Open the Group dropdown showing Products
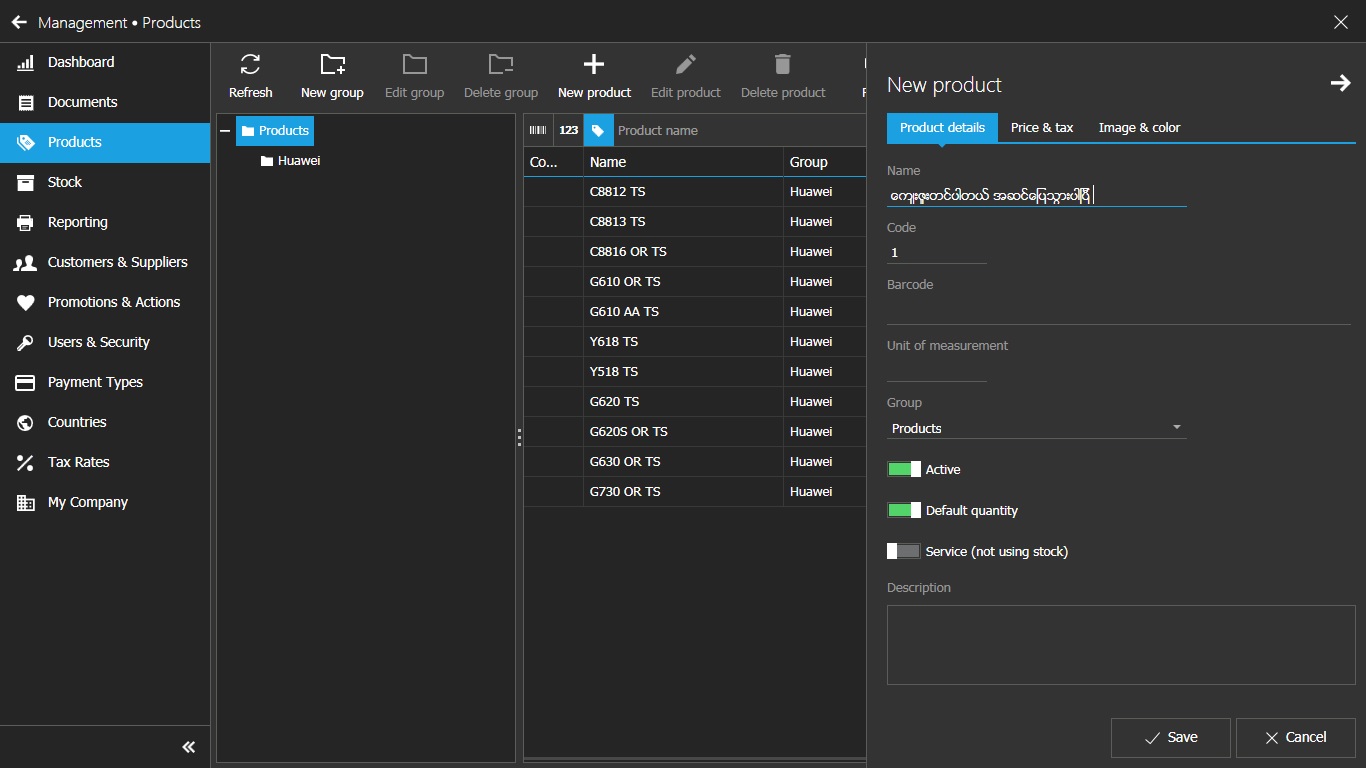1366x768 pixels. point(1036,428)
